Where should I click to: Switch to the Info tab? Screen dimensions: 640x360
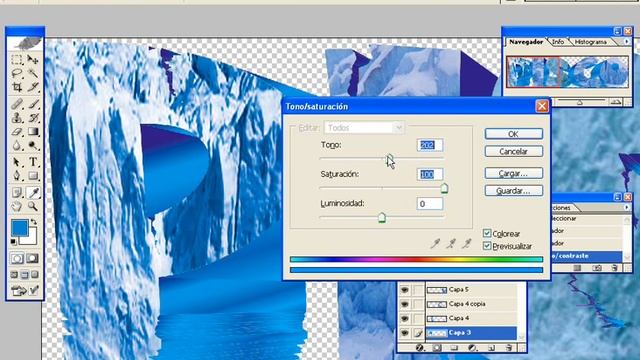point(558,42)
